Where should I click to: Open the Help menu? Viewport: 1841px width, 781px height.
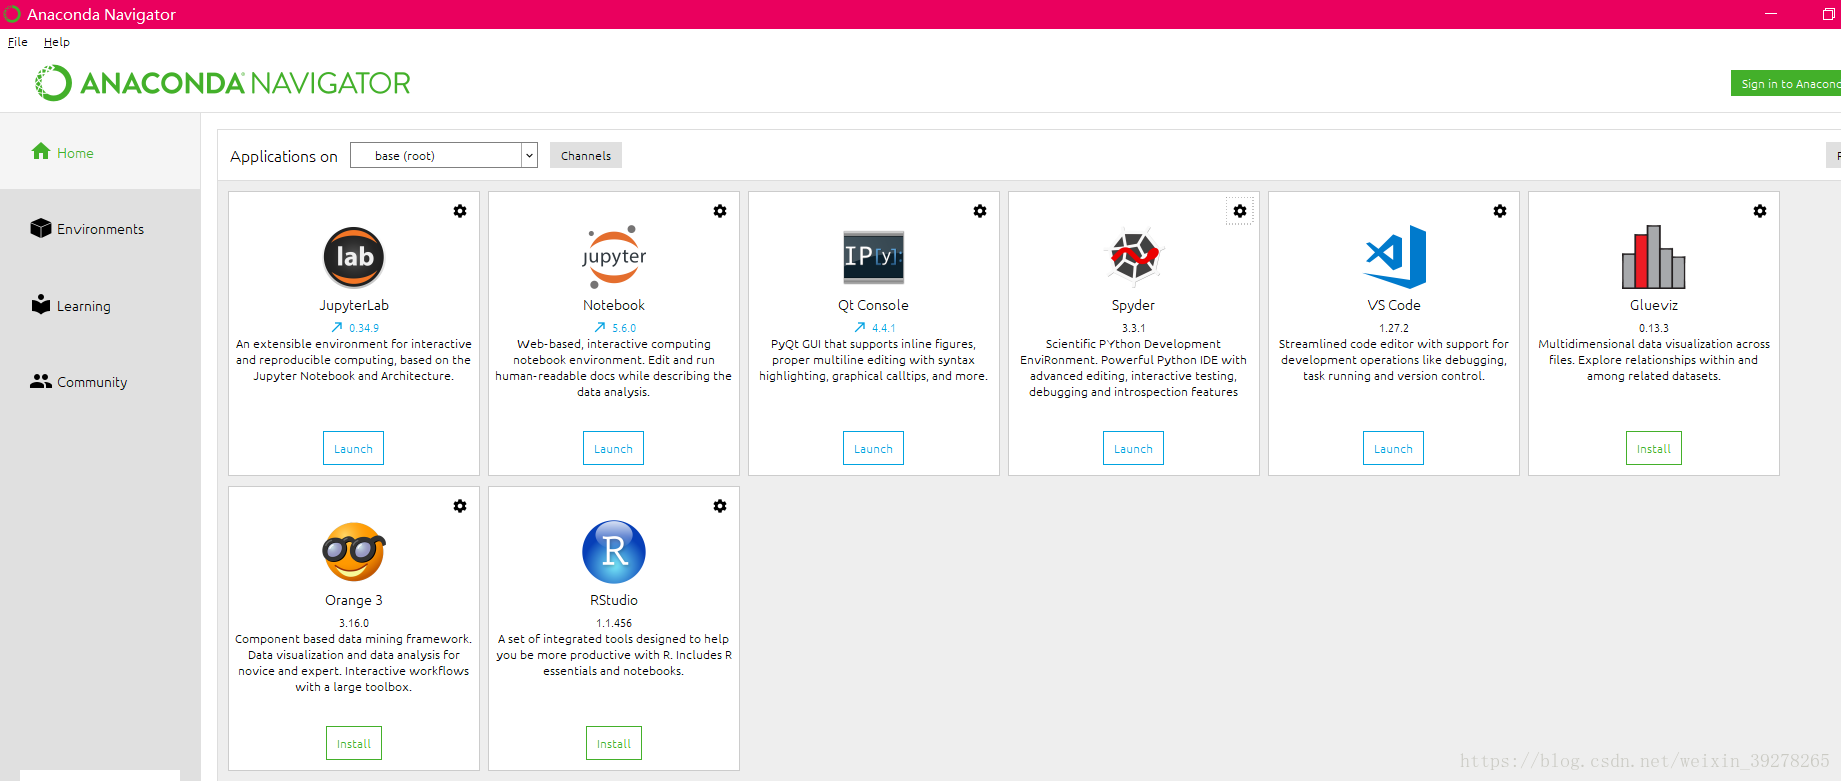tap(57, 42)
